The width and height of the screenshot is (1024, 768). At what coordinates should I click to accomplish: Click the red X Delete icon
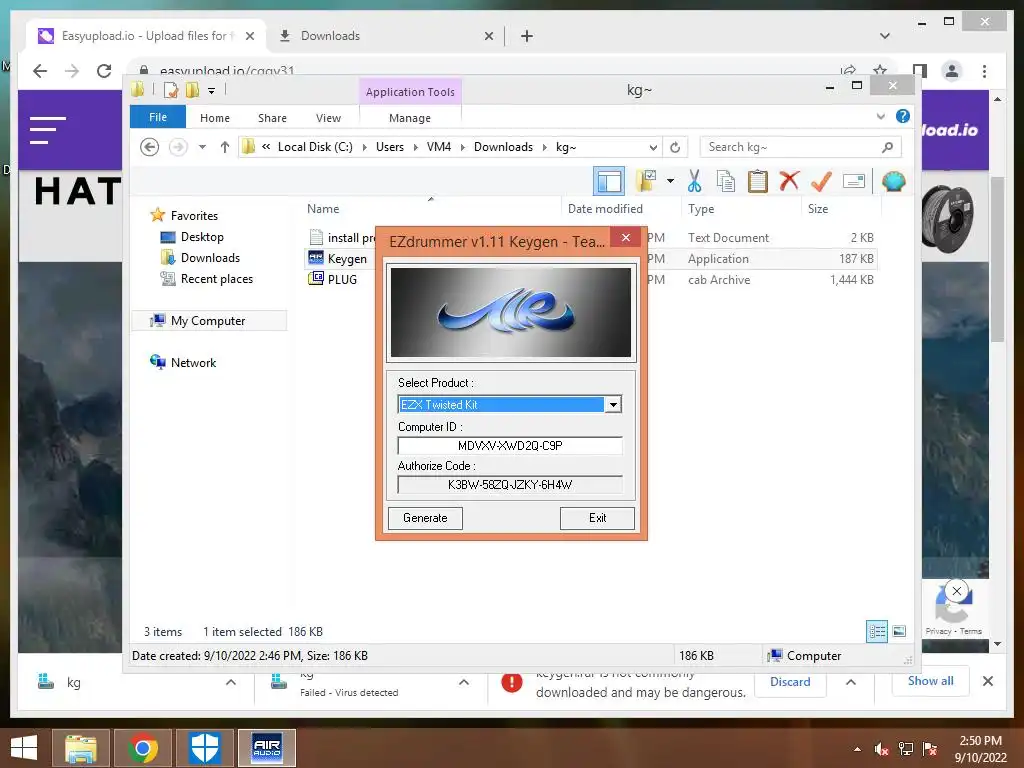(x=789, y=180)
